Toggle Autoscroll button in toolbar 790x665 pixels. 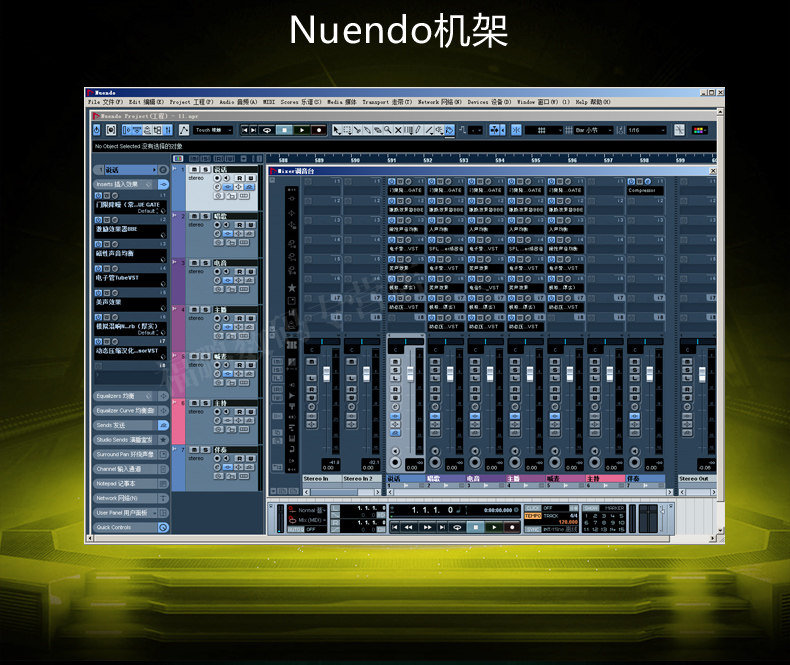coord(494,130)
